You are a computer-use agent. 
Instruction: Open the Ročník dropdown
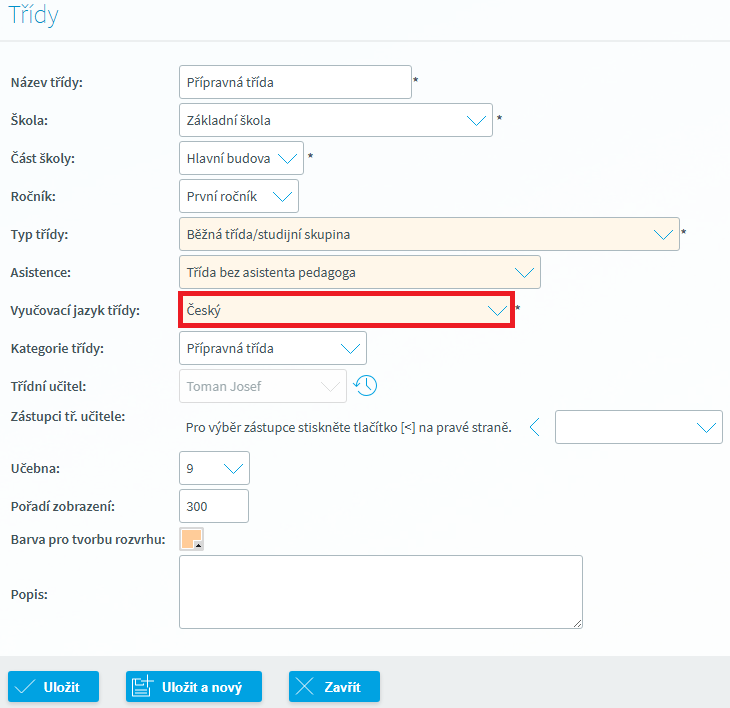point(238,196)
